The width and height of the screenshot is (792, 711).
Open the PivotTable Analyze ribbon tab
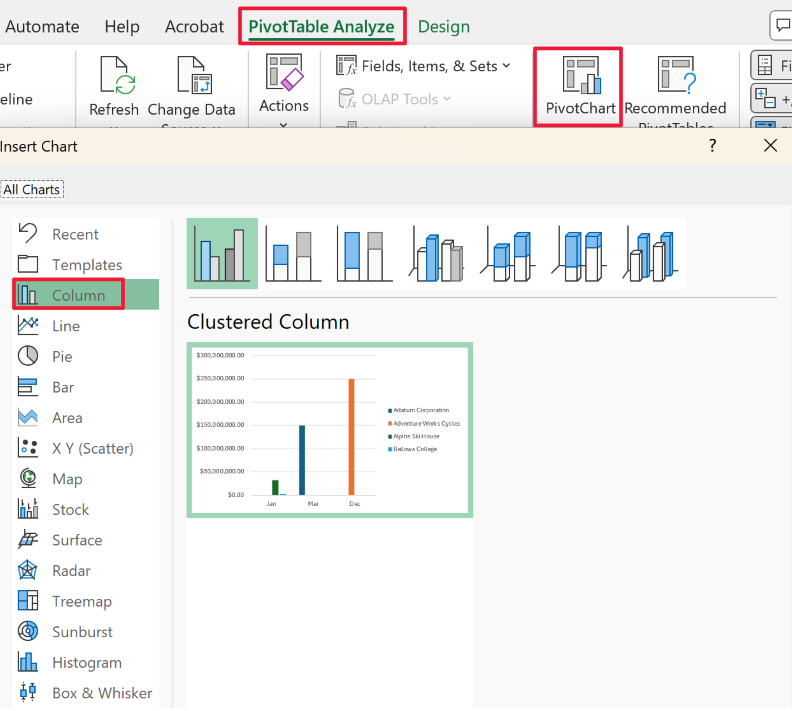pos(321,26)
